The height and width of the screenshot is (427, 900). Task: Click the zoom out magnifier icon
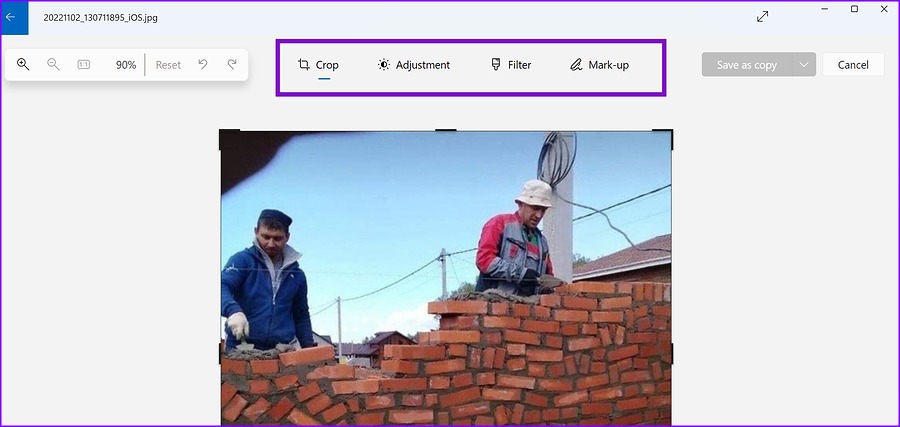click(x=53, y=64)
